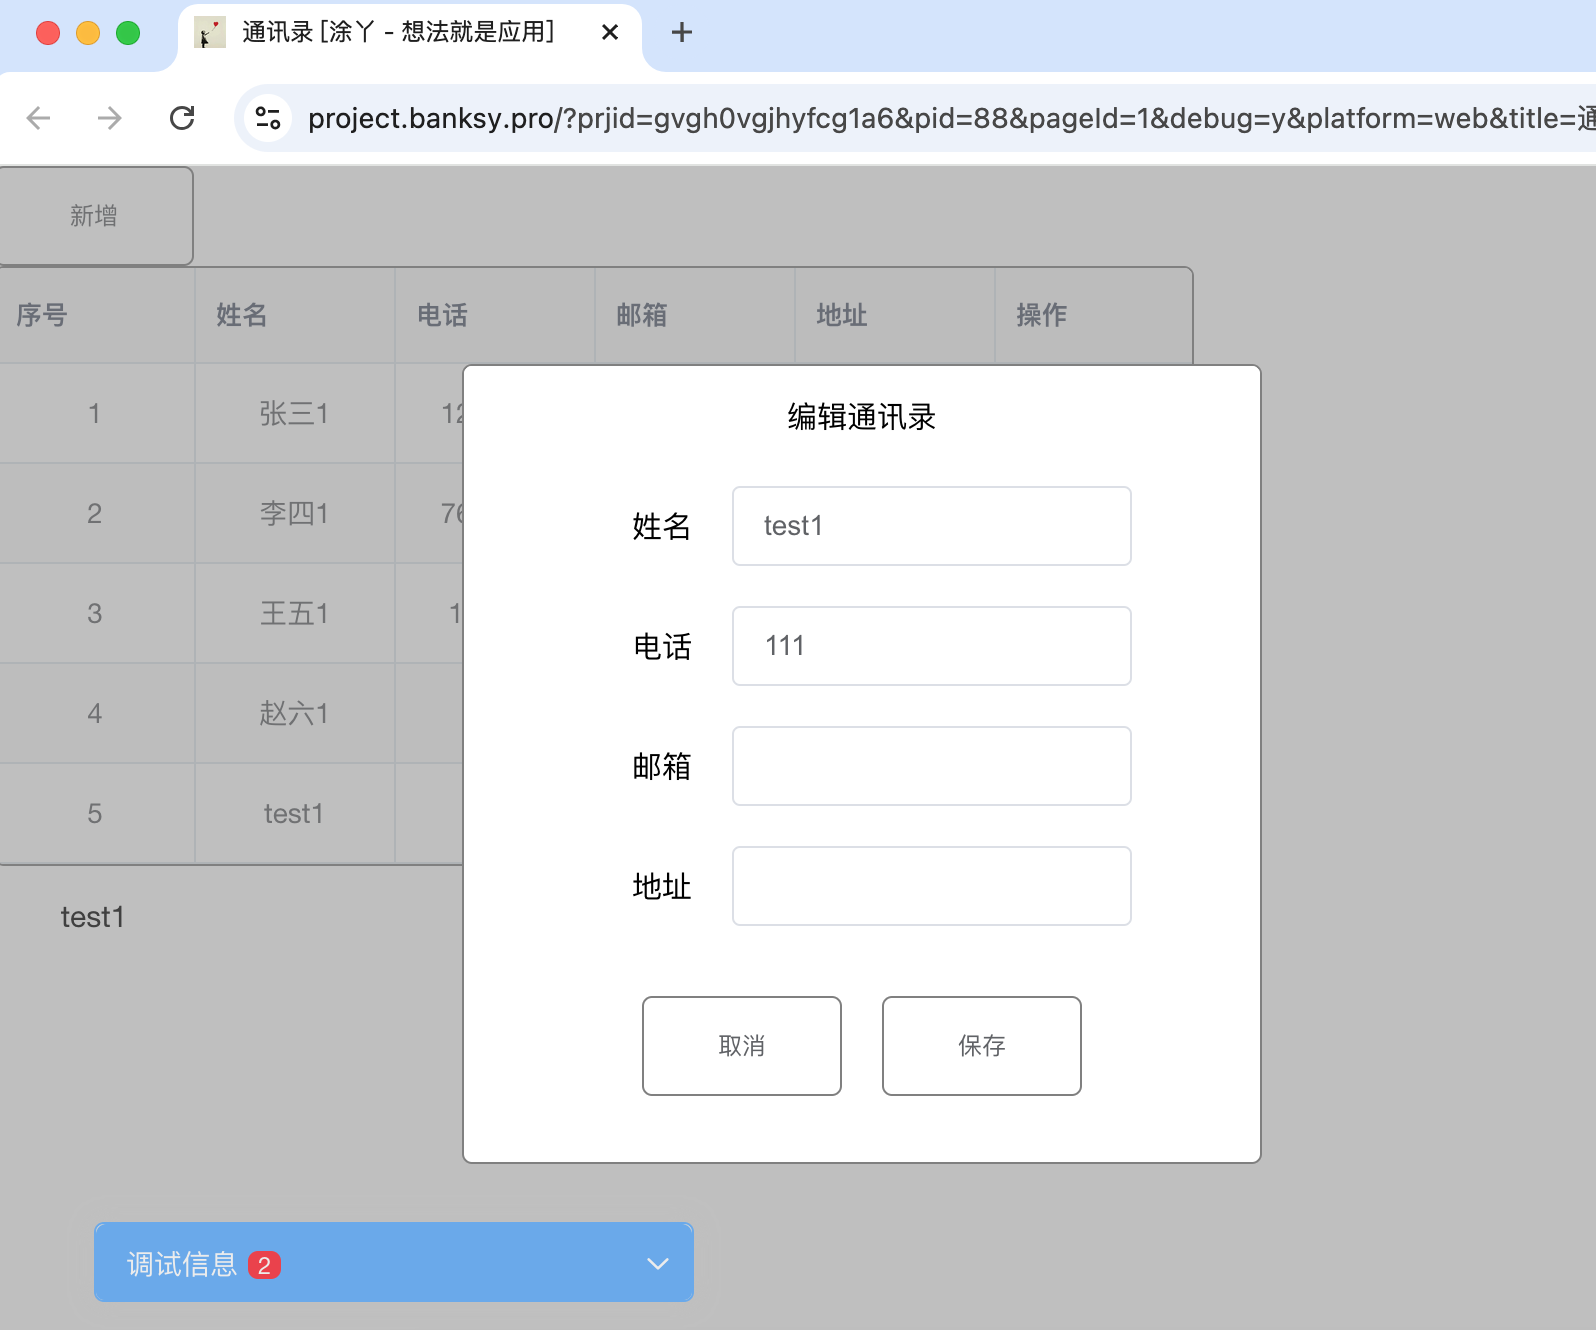Screen dimensions: 1596x1330
Task: Click row number 5 cell
Action: [95, 813]
